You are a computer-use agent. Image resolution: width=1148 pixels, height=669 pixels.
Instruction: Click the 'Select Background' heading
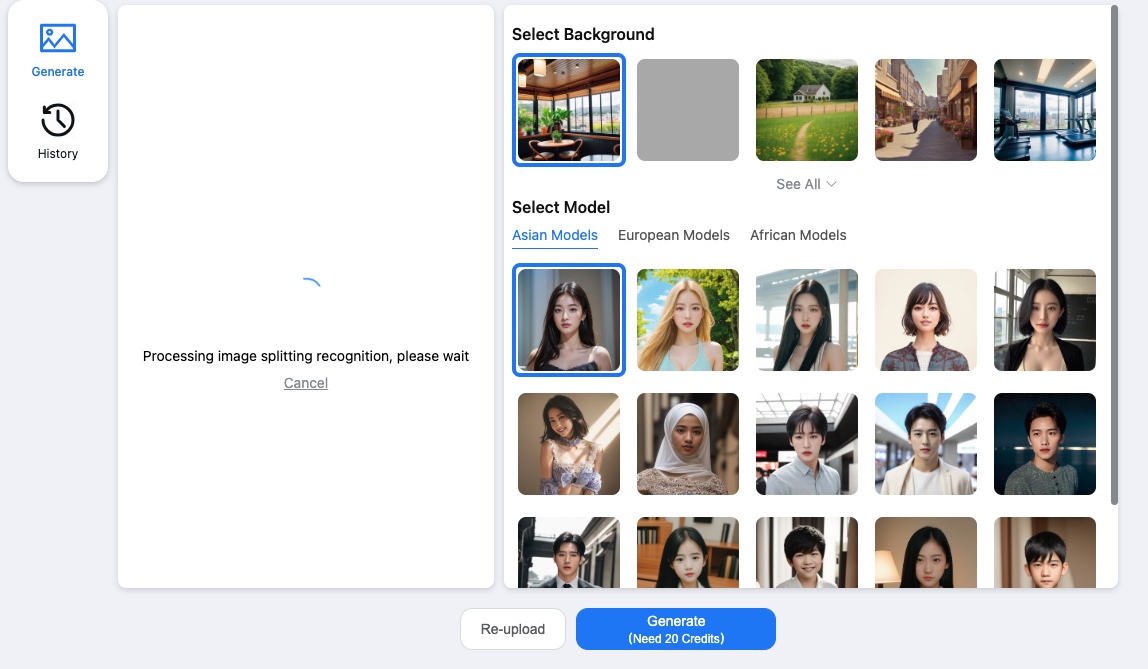click(583, 34)
